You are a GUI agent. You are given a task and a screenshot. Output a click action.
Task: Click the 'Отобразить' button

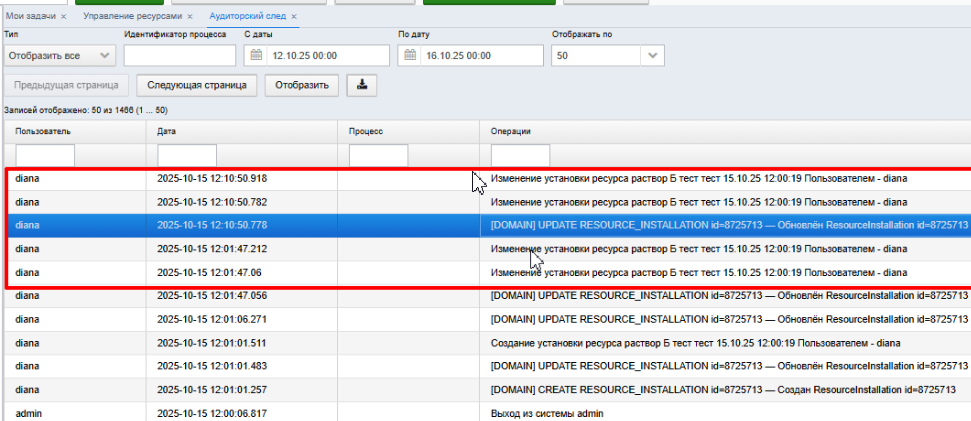(x=302, y=85)
